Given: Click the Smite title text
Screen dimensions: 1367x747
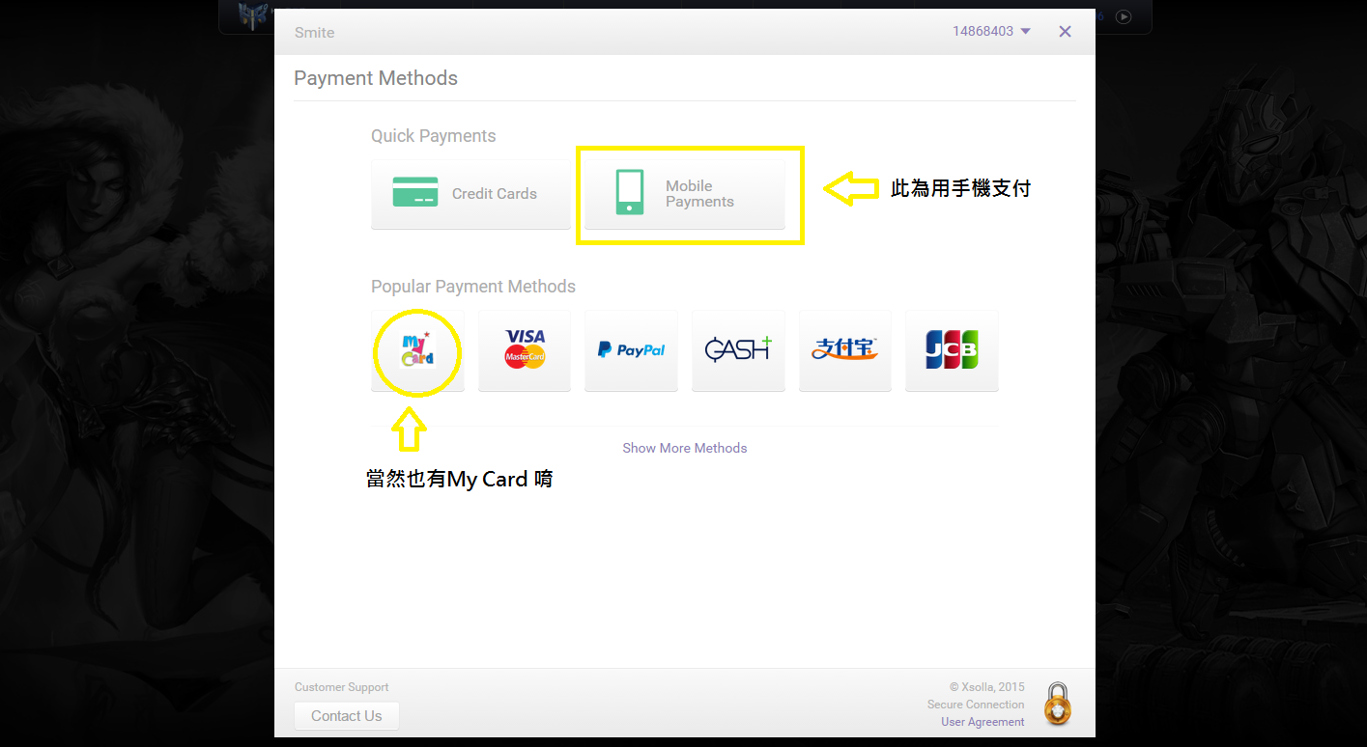Looking at the screenshot, I should (x=314, y=33).
